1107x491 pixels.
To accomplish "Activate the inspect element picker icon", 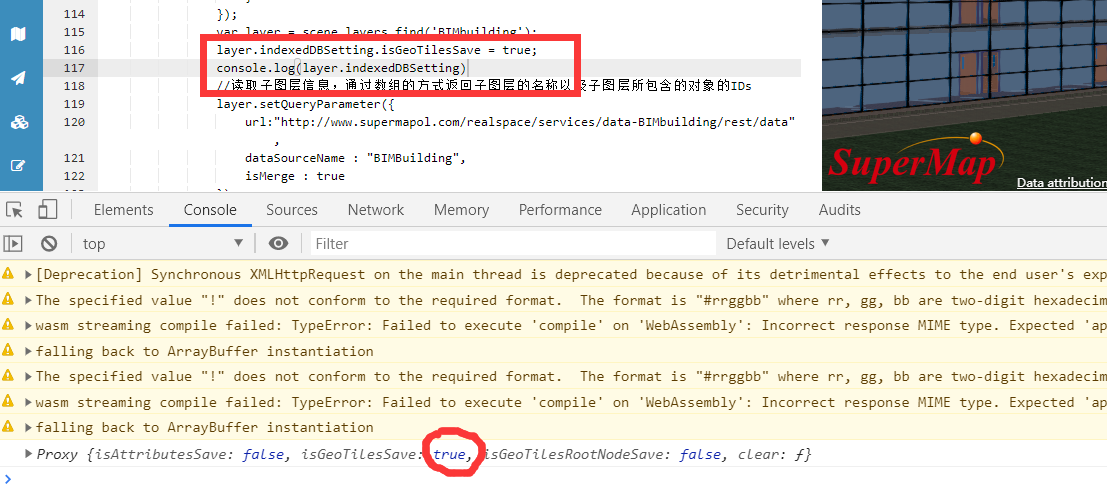I will click(14, 210).
